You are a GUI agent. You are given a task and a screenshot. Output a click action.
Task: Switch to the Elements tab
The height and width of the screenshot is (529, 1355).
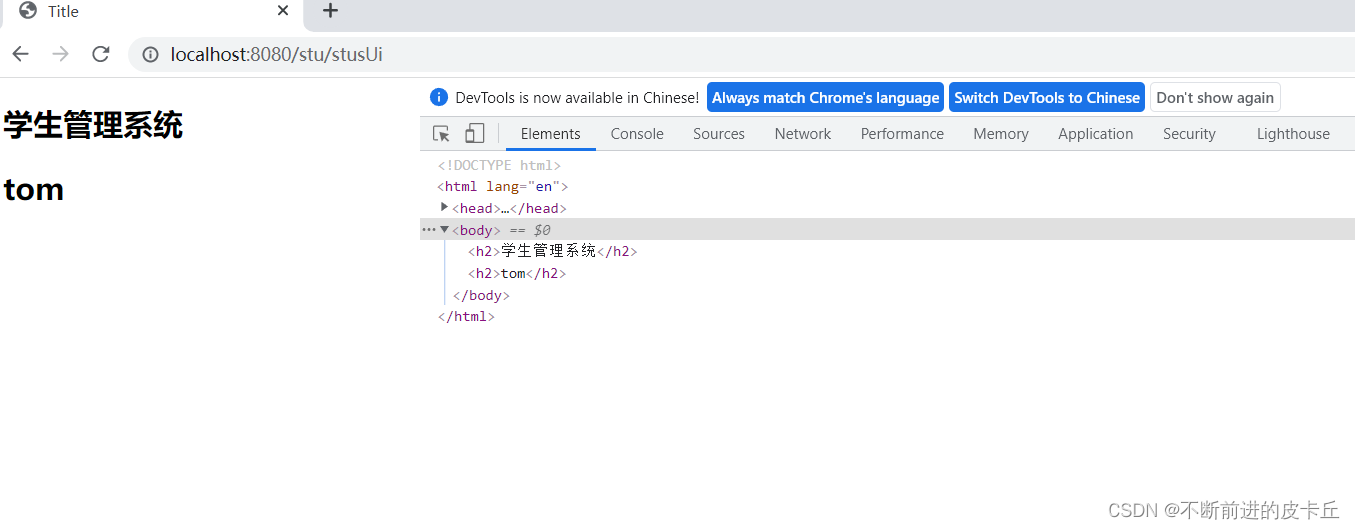[x=550, y=134]
